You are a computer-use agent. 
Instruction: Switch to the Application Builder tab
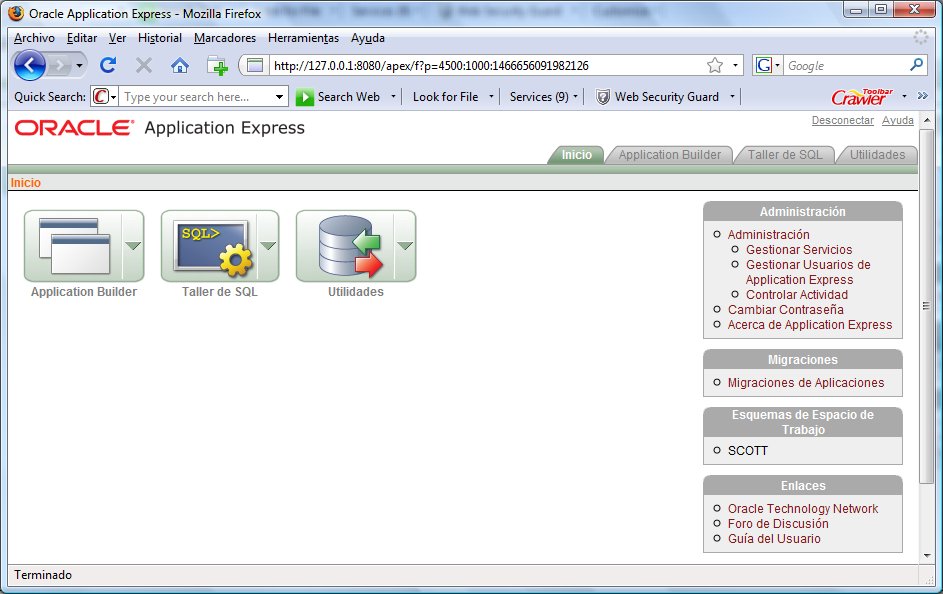click(669, 155)
